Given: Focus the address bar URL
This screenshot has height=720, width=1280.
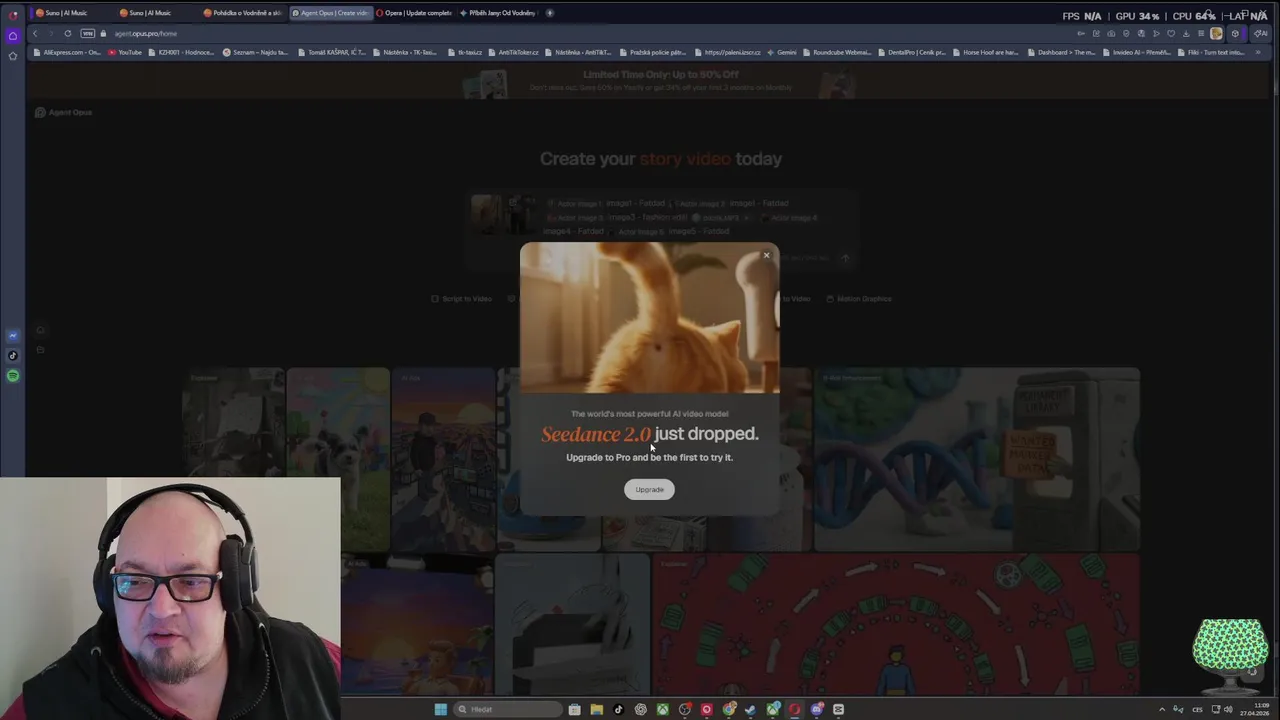Looking at the screenshot, I should click(146, 33).
